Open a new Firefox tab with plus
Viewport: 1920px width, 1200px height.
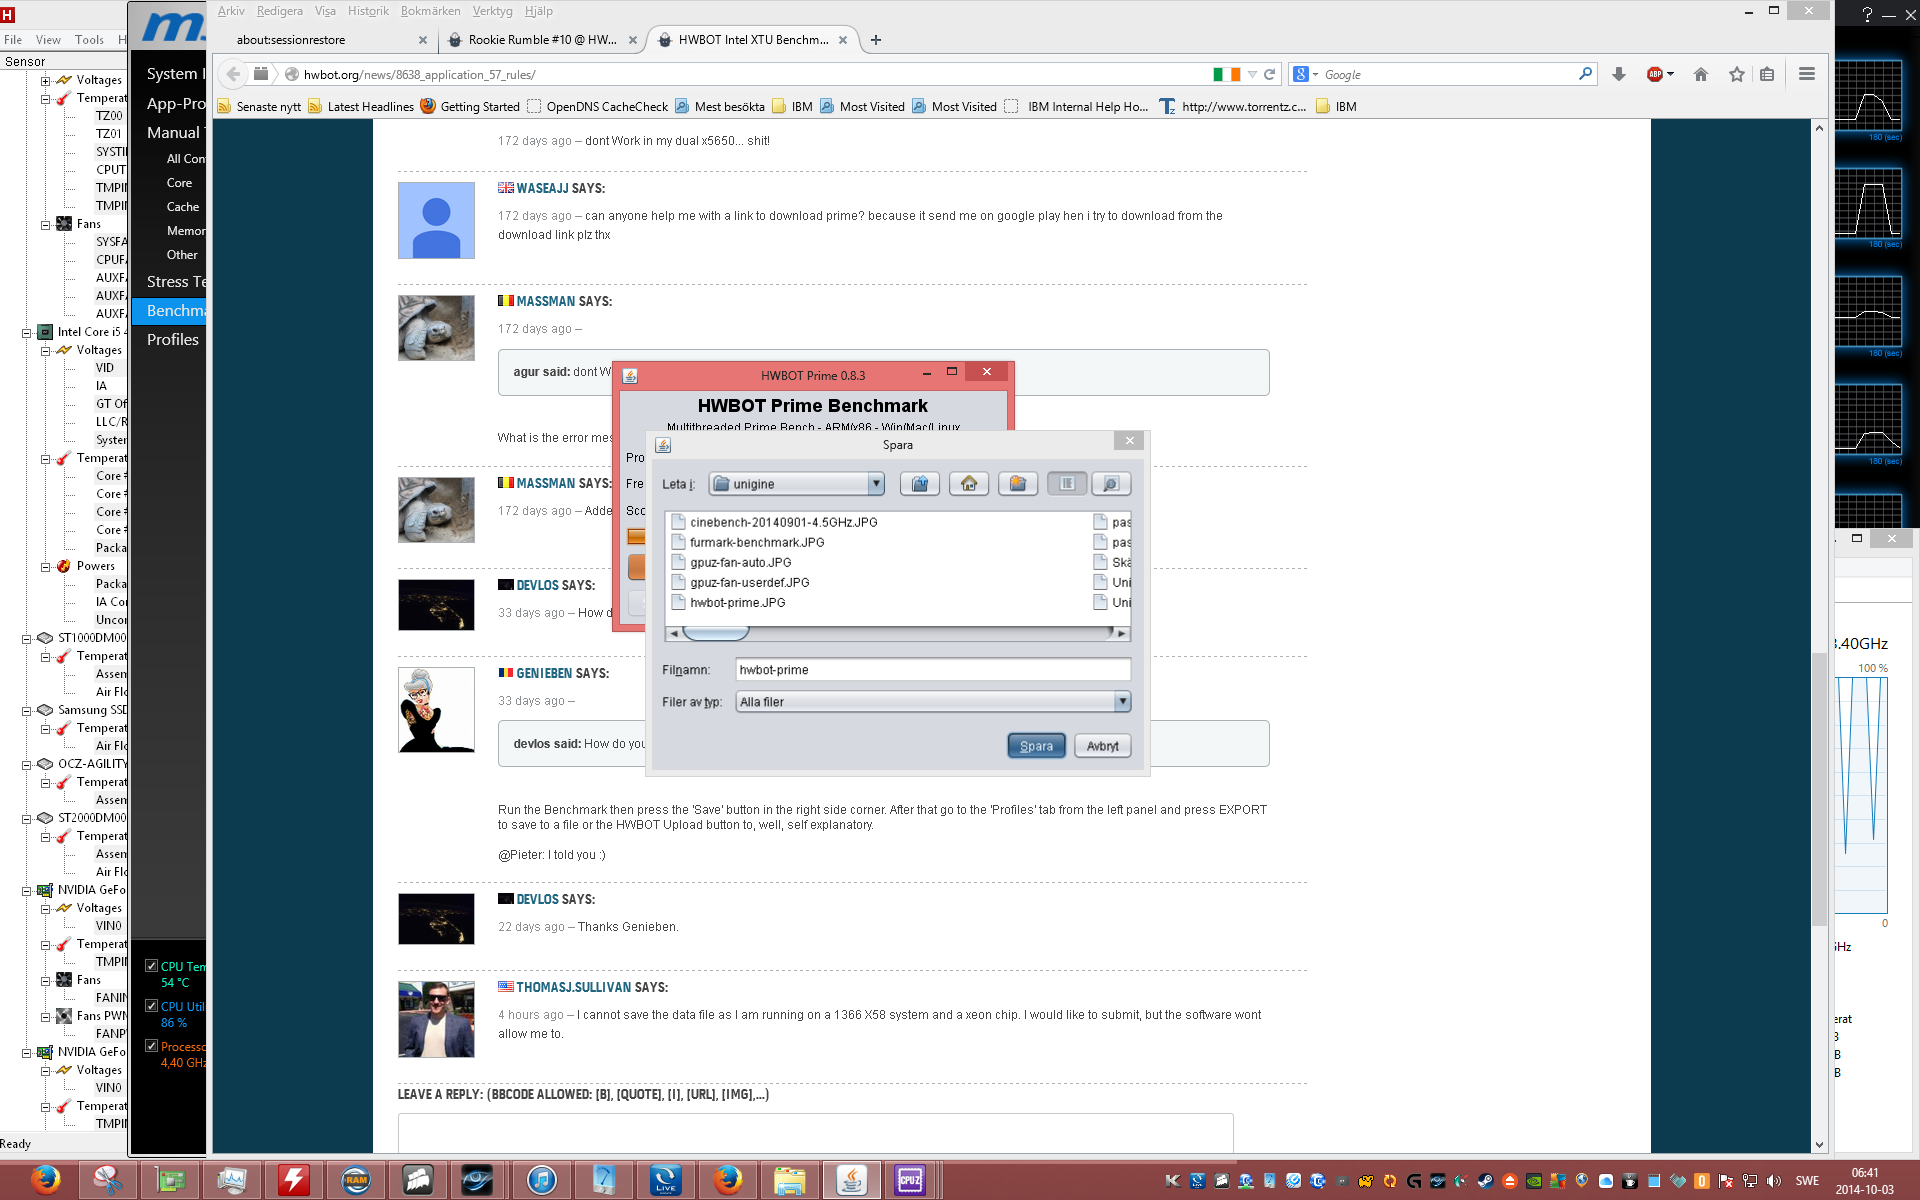(876, 40)
